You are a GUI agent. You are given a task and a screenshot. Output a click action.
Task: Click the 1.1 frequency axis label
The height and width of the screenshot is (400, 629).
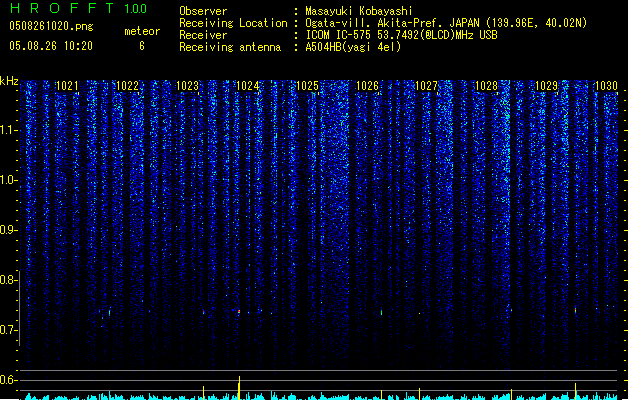8,130
